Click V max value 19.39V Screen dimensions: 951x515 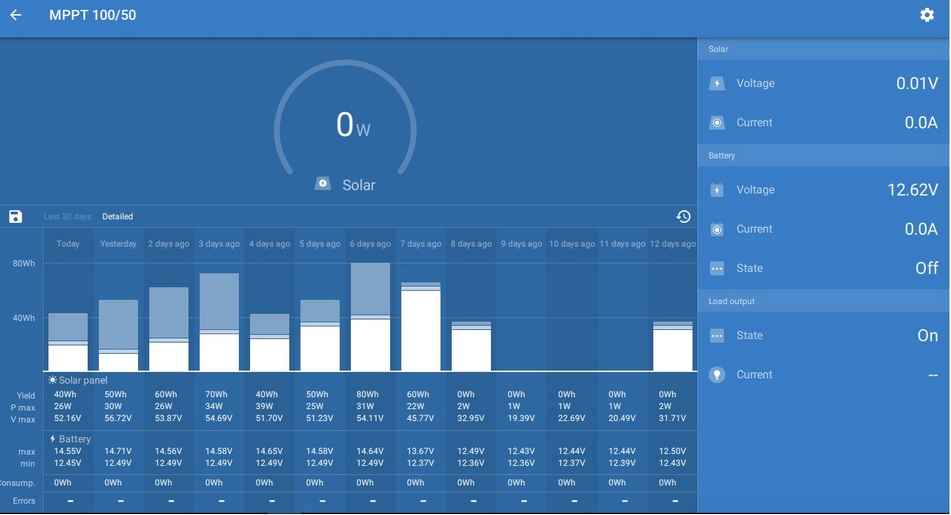521,418
